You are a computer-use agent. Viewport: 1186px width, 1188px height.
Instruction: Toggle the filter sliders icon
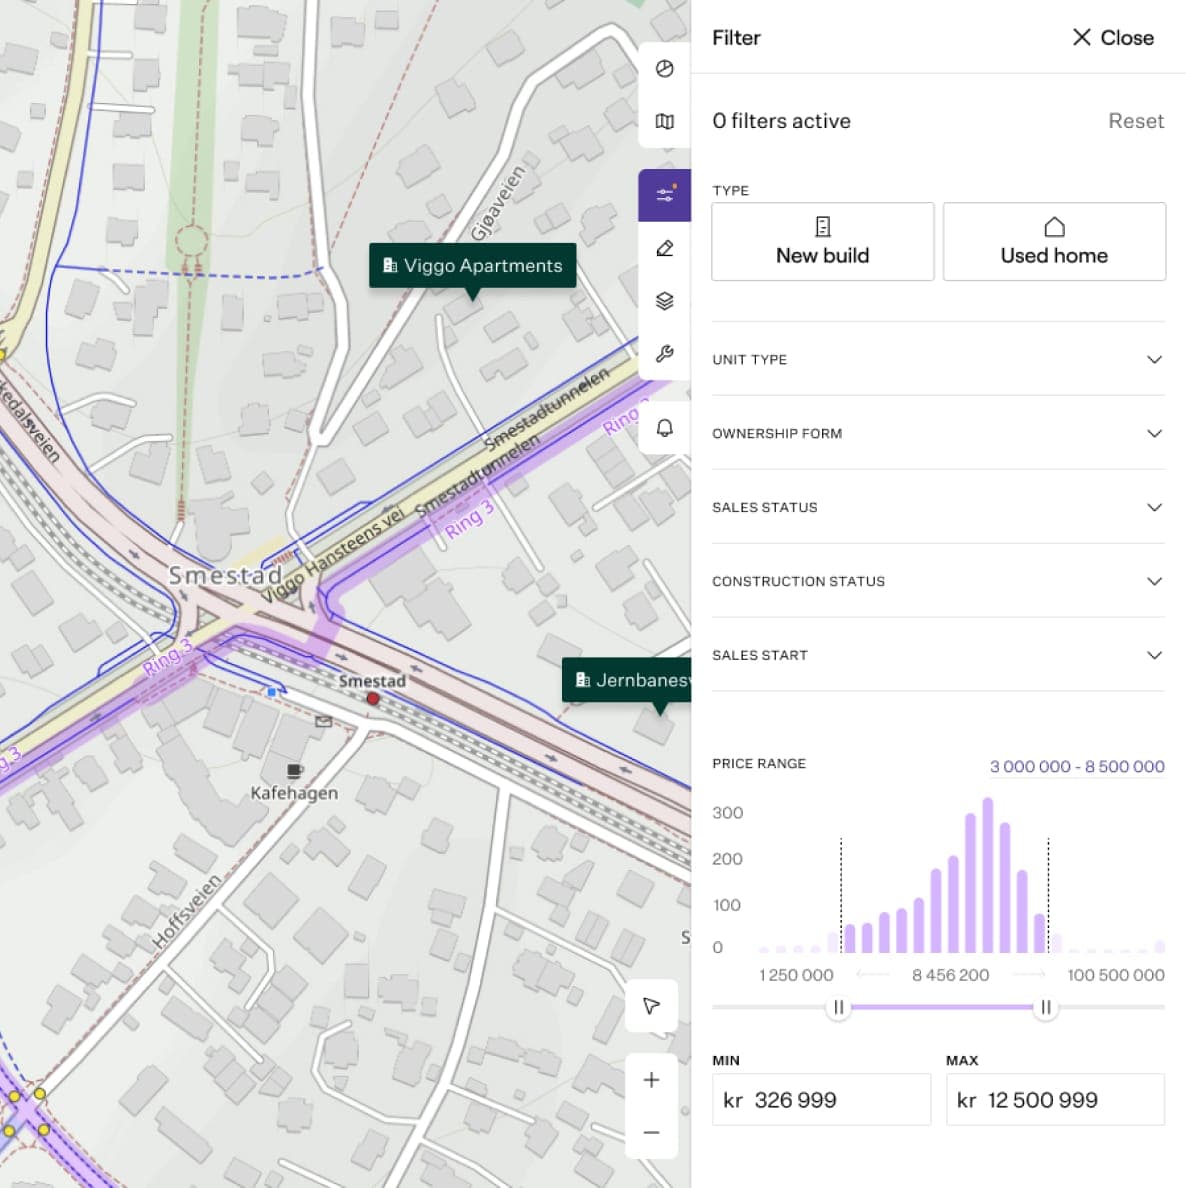pos(664,195)
